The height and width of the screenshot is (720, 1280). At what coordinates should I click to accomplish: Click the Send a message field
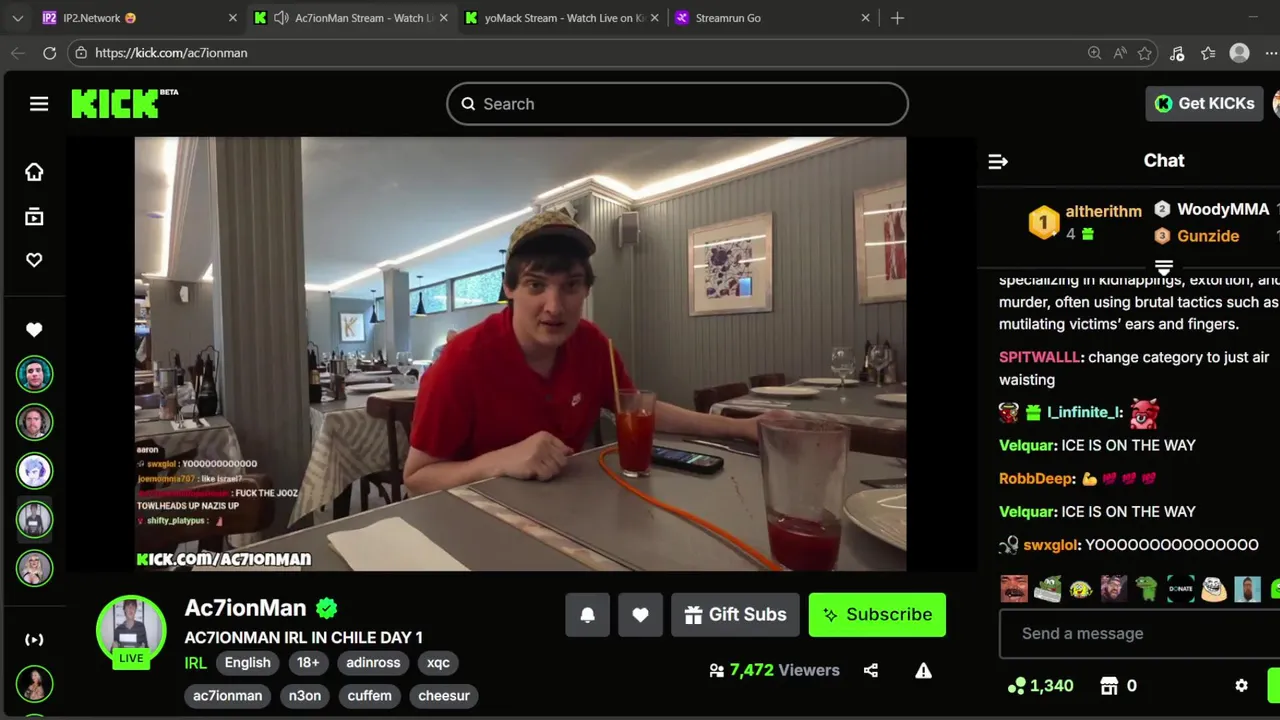(x=1139, y=634)
